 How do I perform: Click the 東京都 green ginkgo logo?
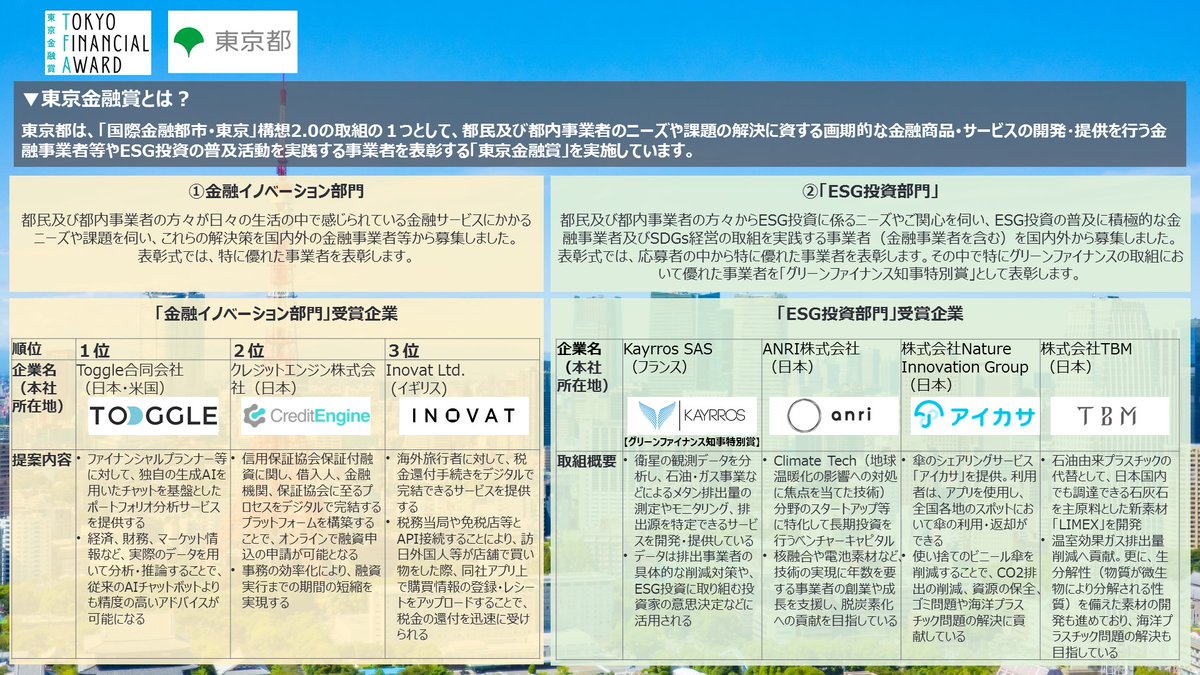pos(232,42)
